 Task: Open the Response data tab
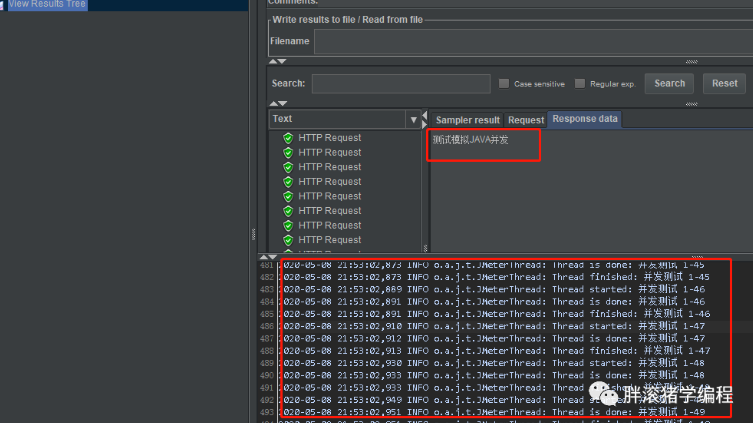click(x=584, y=119)
